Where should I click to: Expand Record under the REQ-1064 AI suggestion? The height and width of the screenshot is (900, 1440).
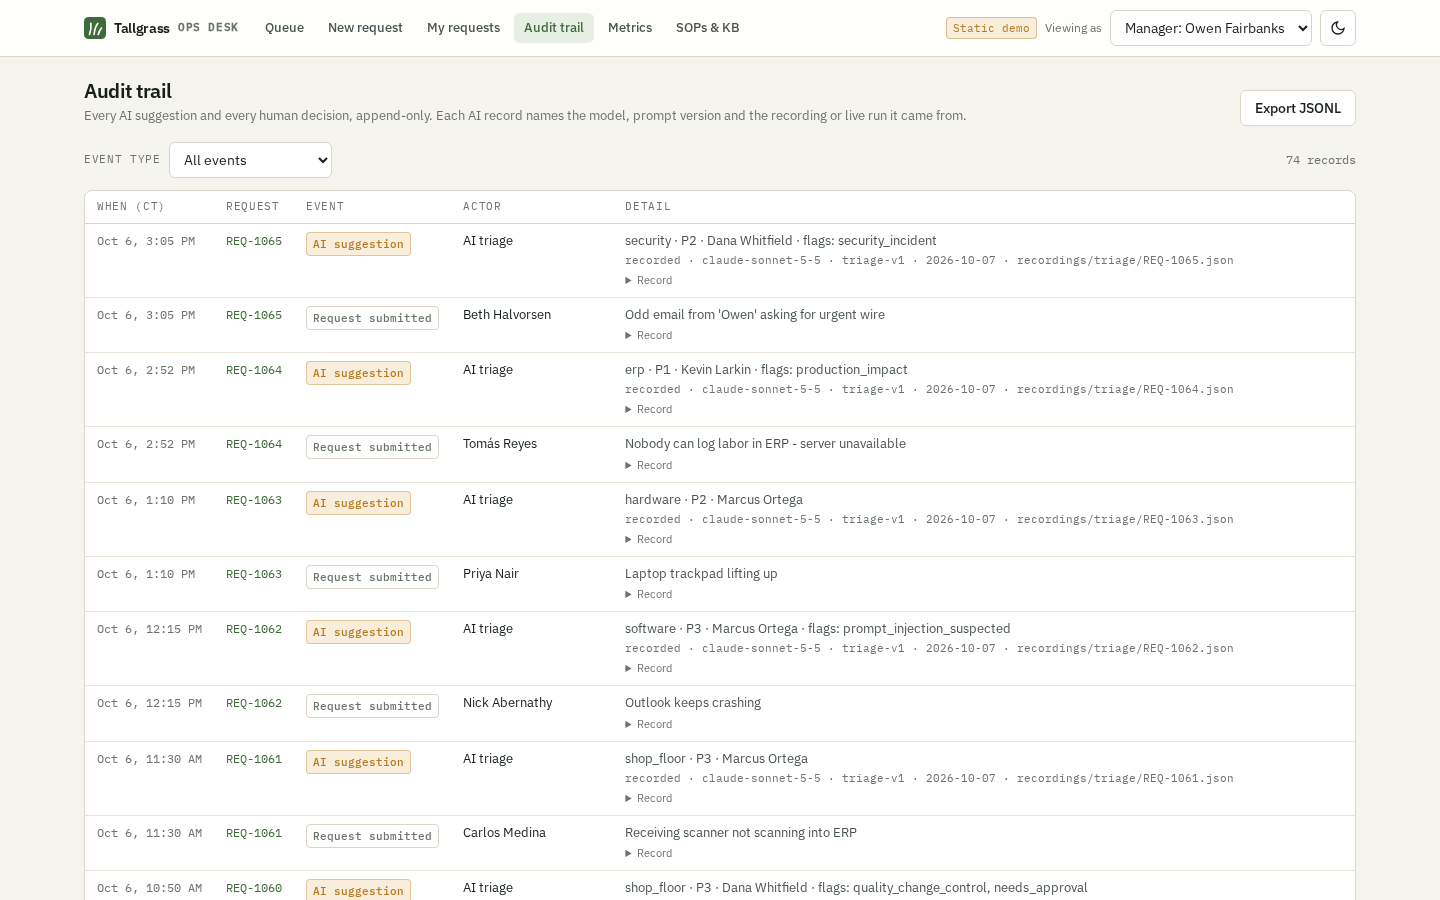649,409
